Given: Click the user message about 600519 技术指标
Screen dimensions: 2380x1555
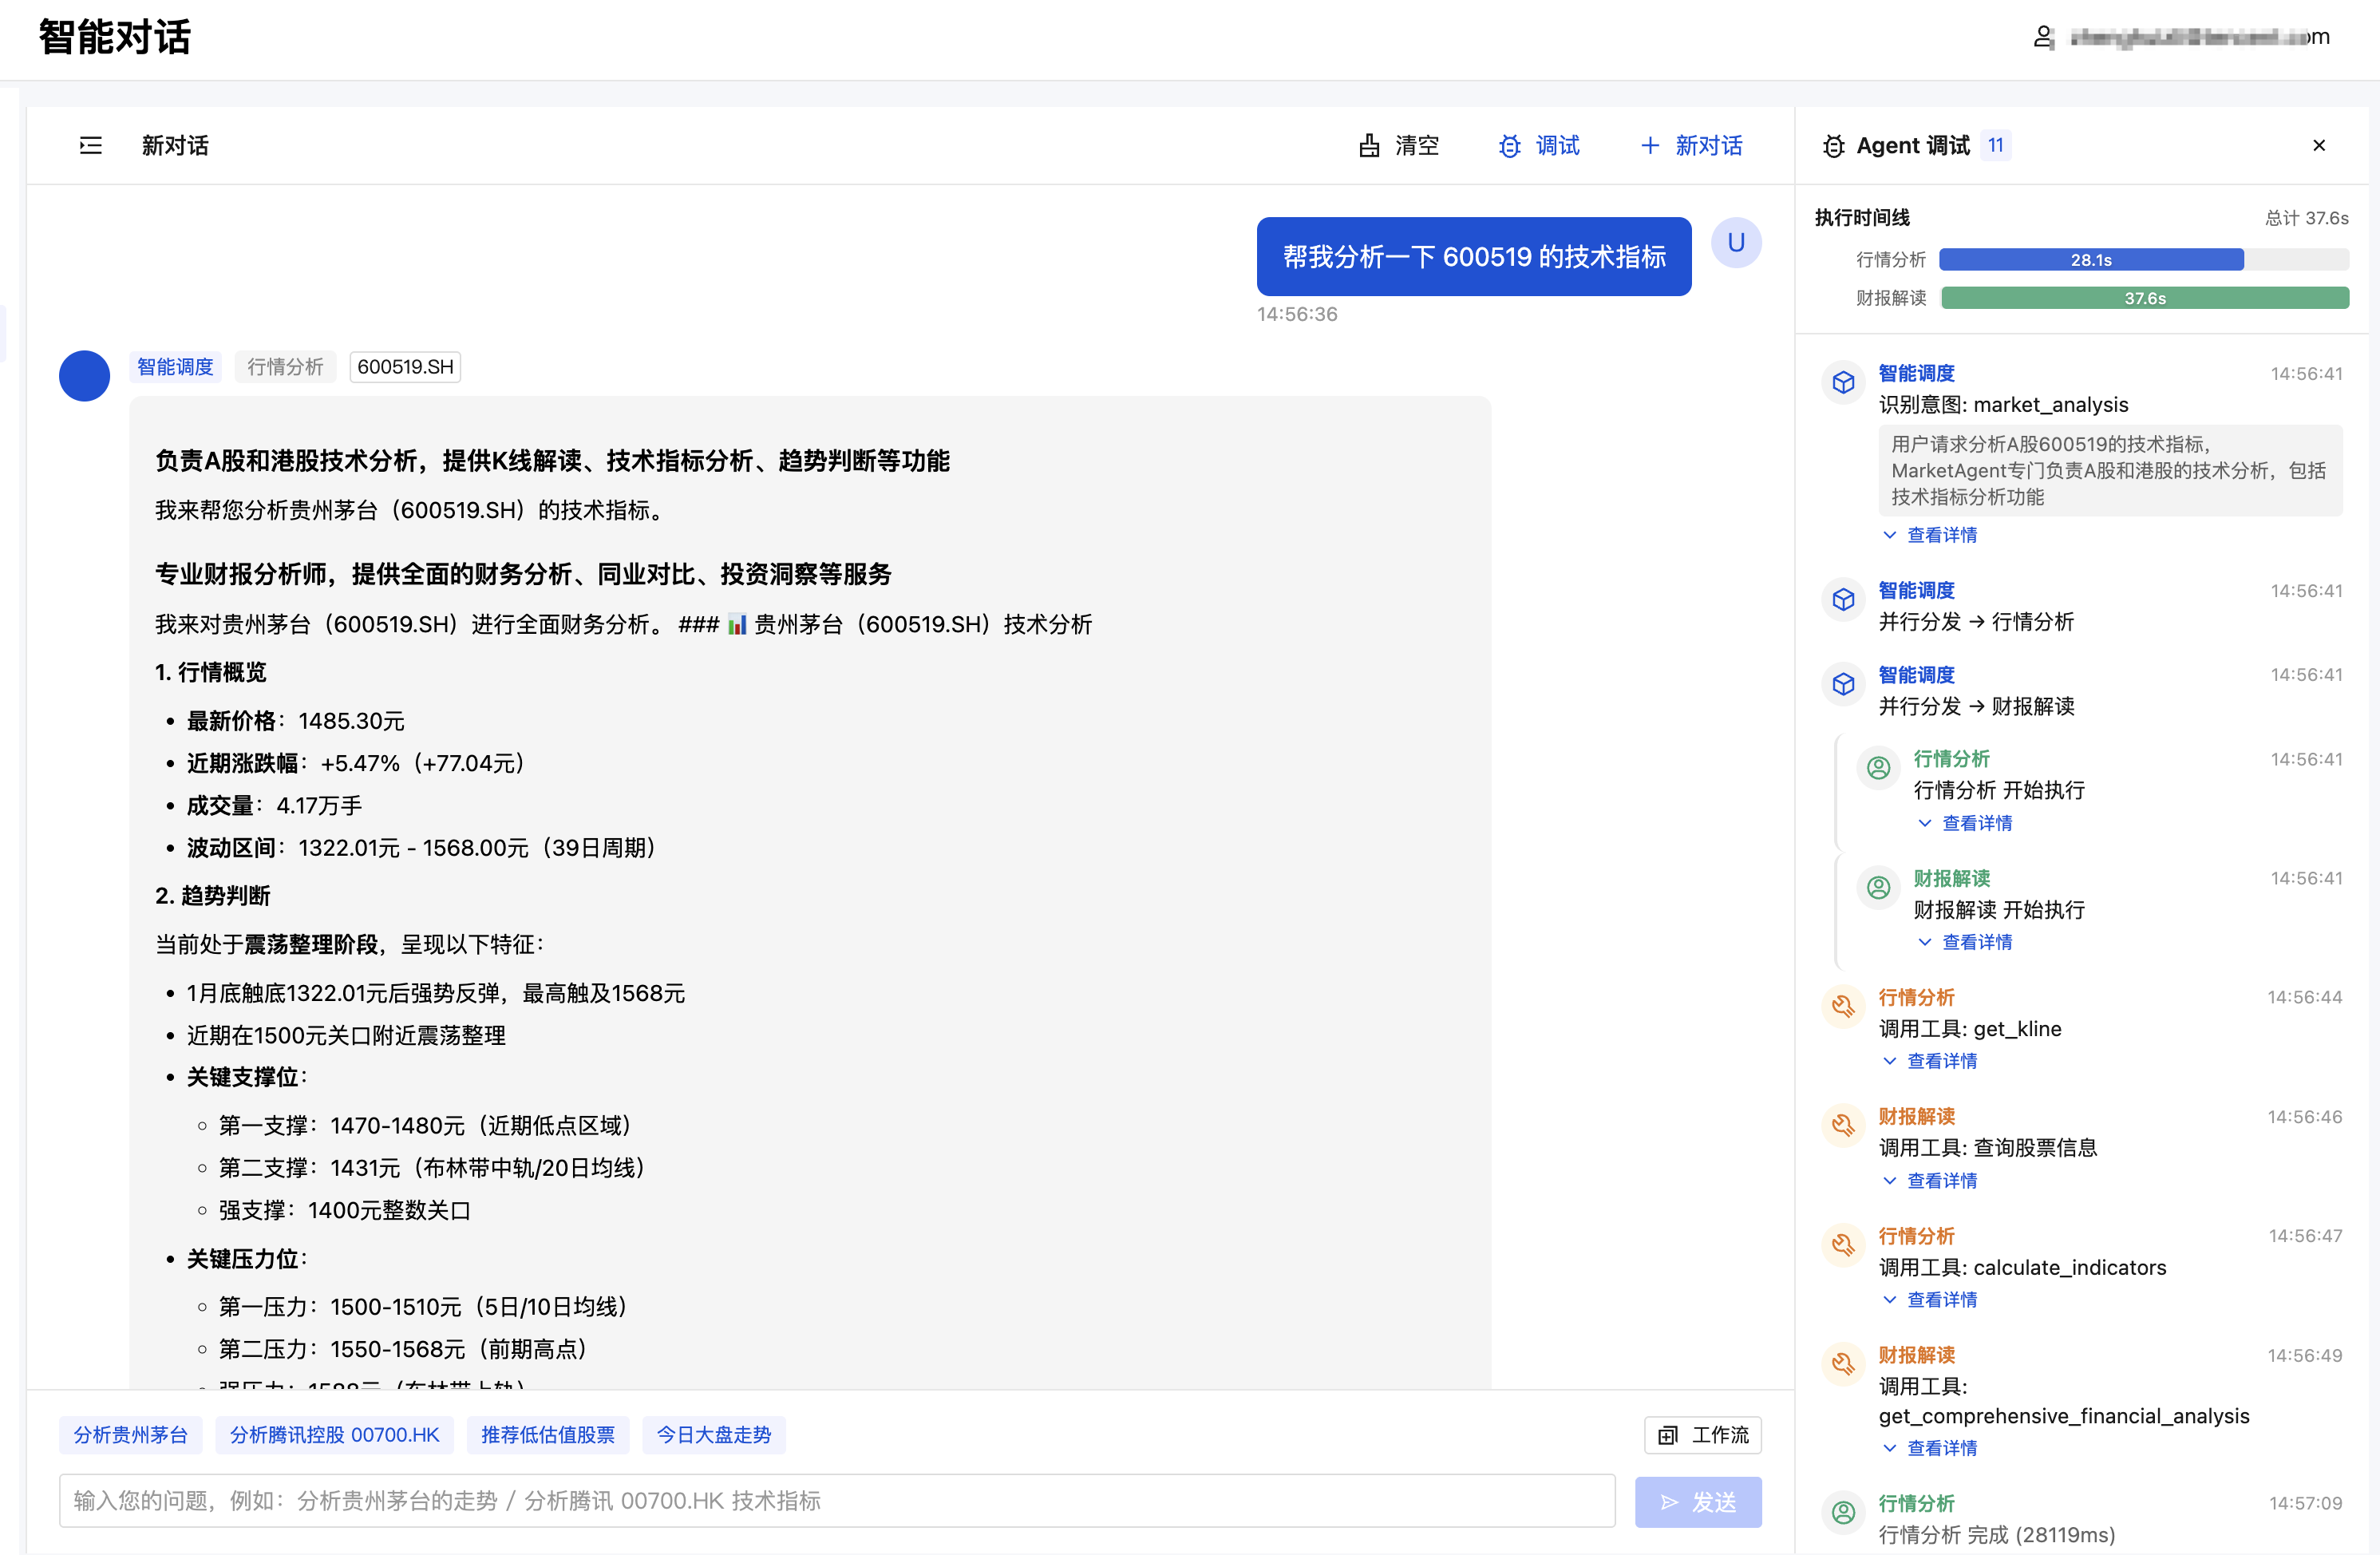Looking at the screenshot, I should coord(1474,257).
